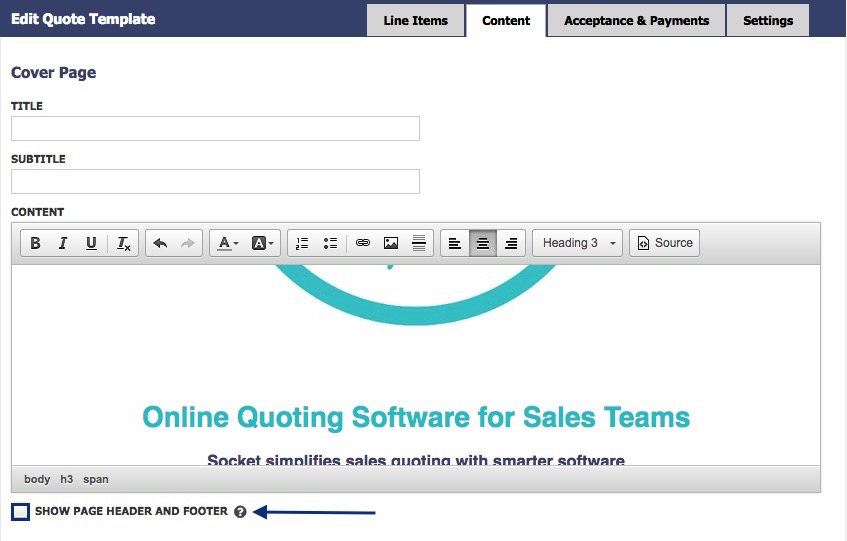Select the Content tab
The image size is (847, 541).
pyautogui.click(x=506, y=21)
